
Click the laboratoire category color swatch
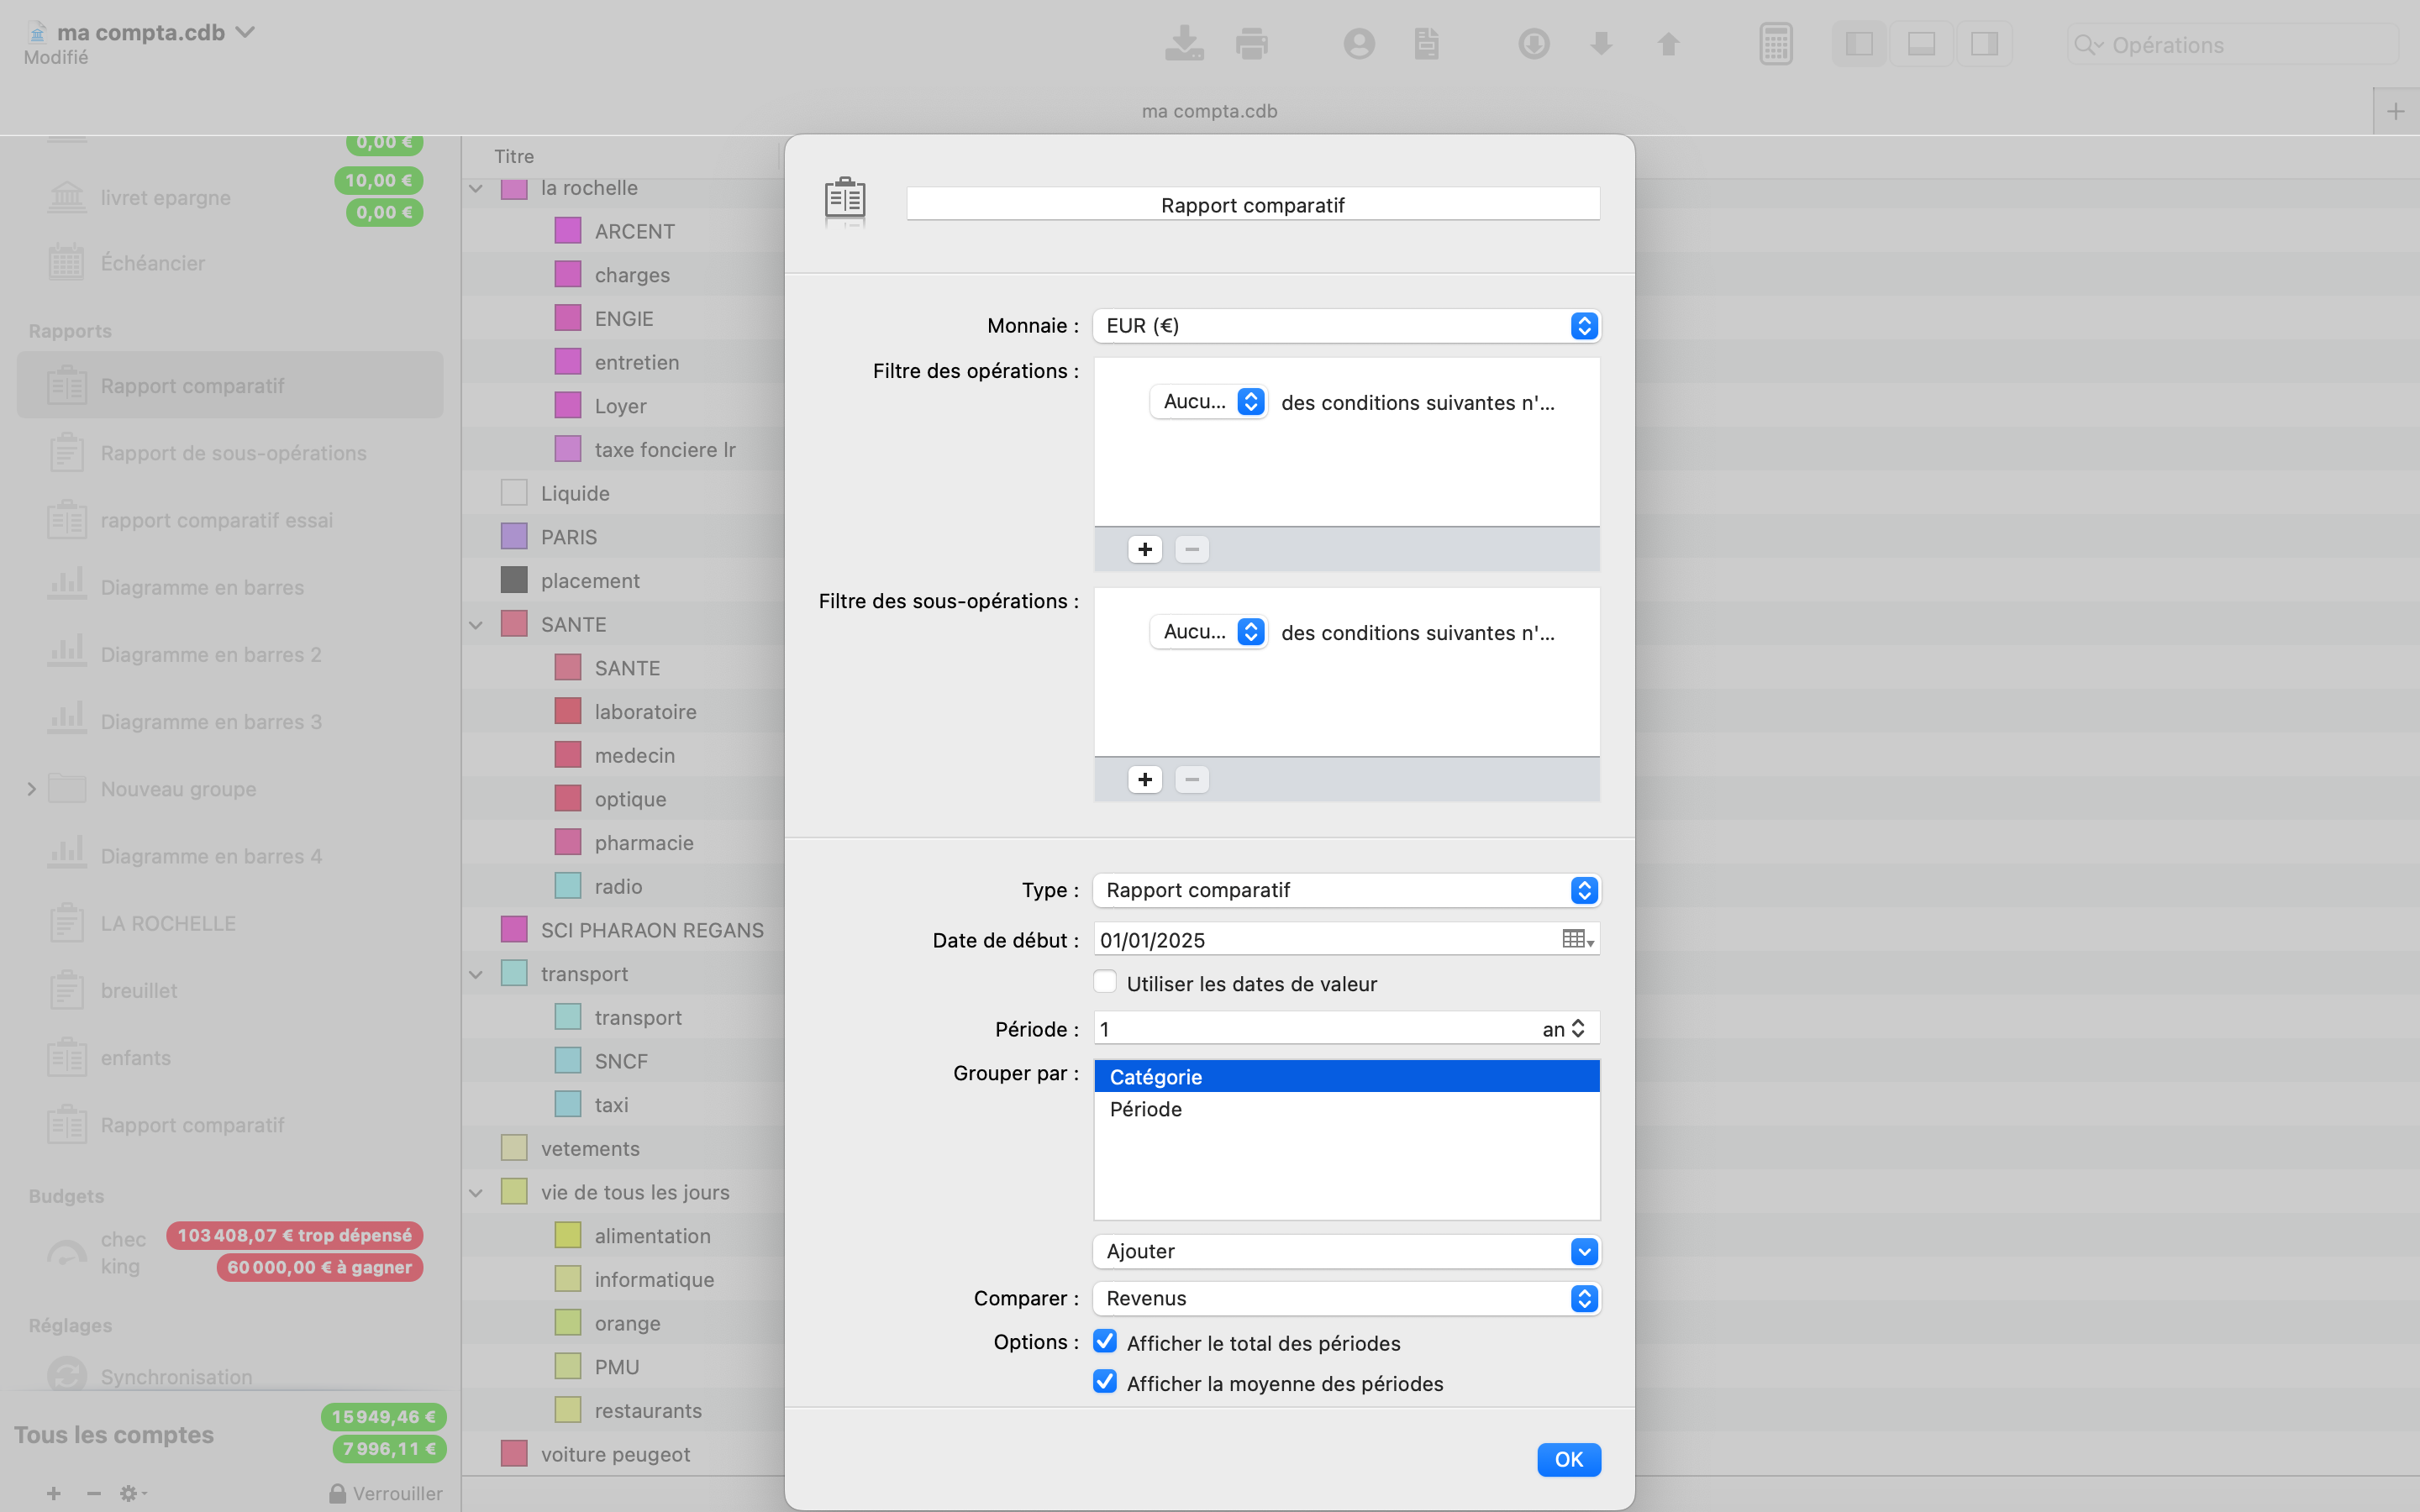[x=568, y=711]
